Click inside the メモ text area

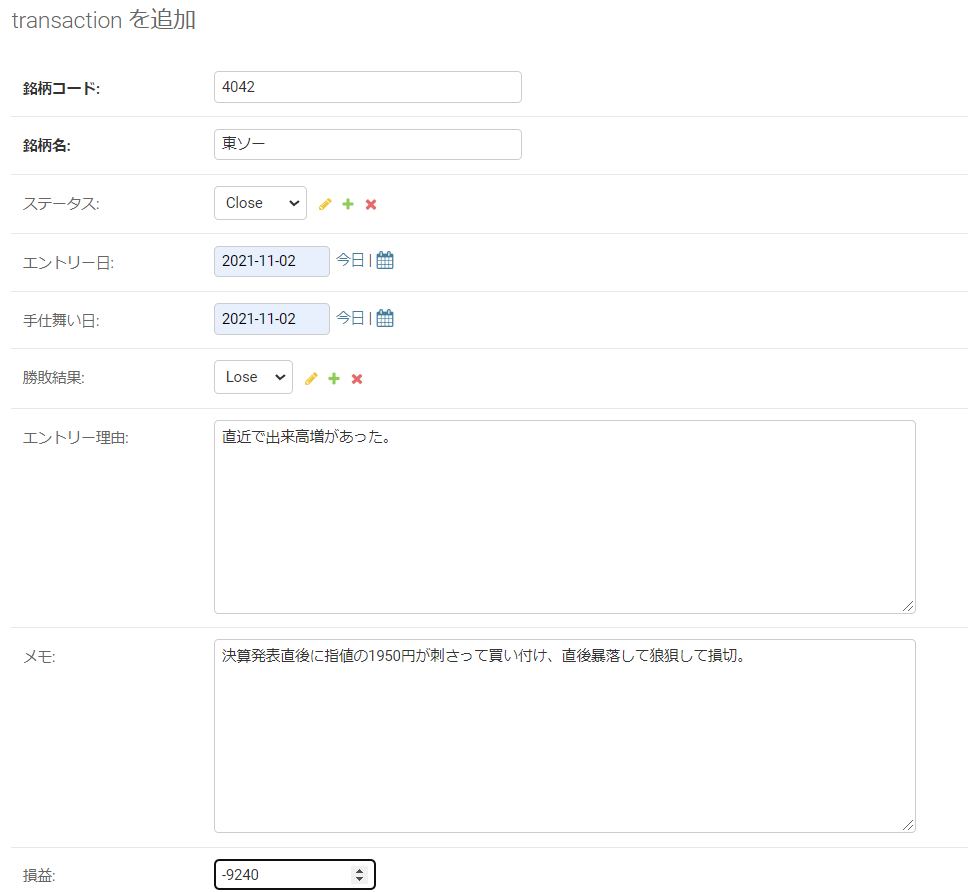click(564, 736)
